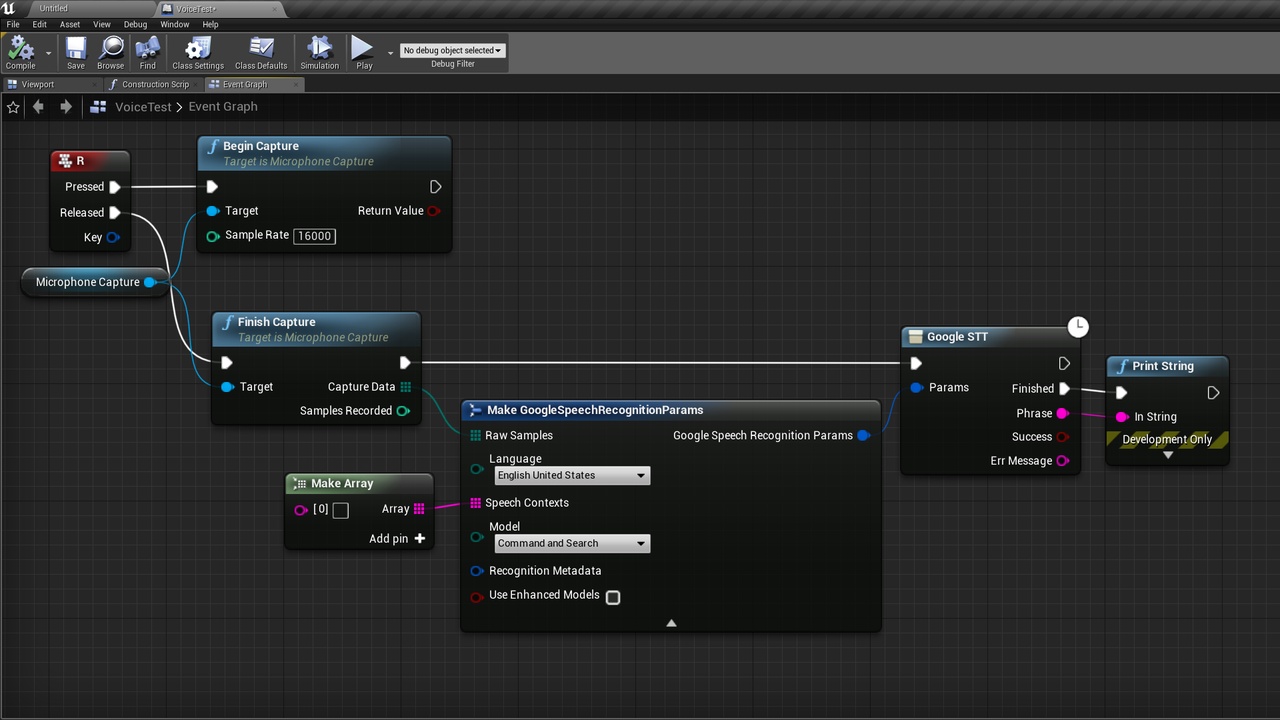Click the Phrase output pin on Google STT
The width and height of the screenshot is (1280, 720).
click(1062, 414)
